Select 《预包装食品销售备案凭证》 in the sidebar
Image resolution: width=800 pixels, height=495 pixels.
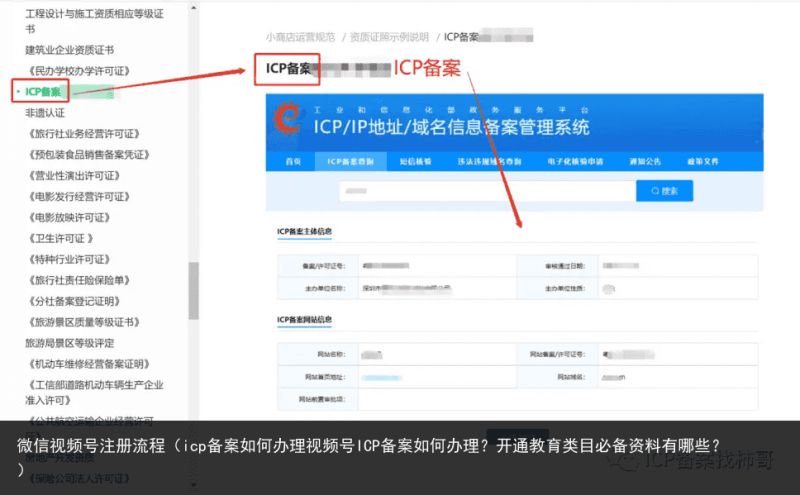(x=87, y=155)
